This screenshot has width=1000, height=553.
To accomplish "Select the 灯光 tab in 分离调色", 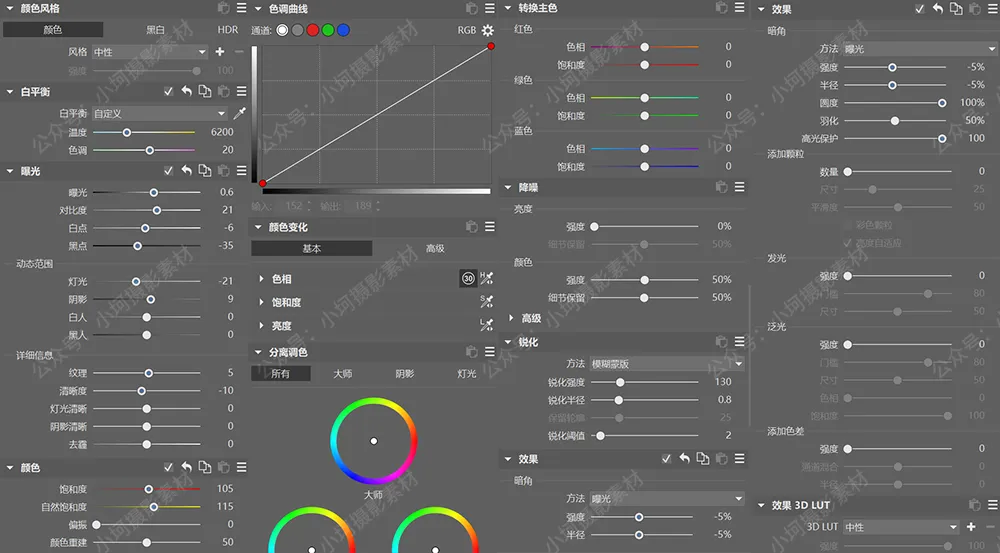I will [x=466, y=373].
